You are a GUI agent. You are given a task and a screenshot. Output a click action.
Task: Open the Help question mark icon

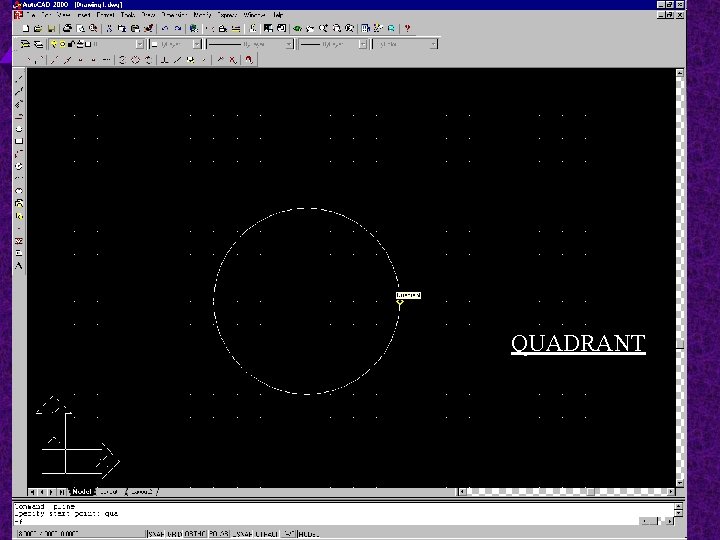[x=407, y=28]
